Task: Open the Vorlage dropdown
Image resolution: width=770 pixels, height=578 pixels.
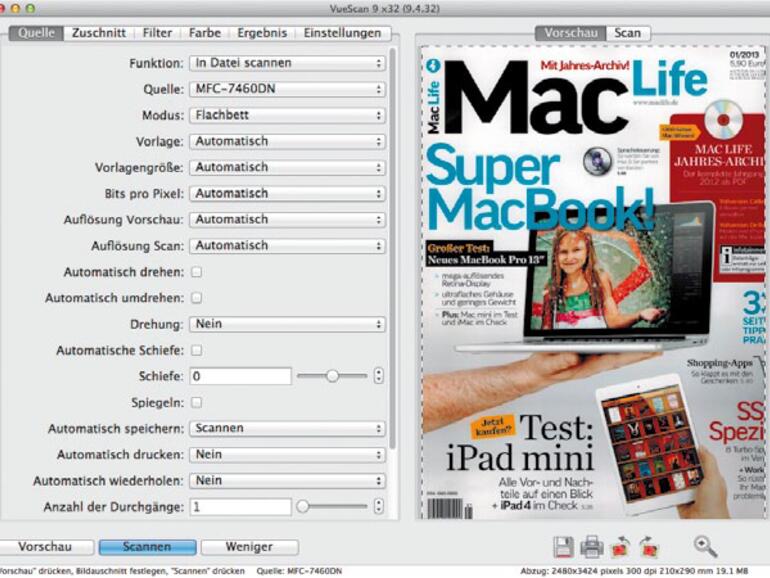Action: (287, 141)
